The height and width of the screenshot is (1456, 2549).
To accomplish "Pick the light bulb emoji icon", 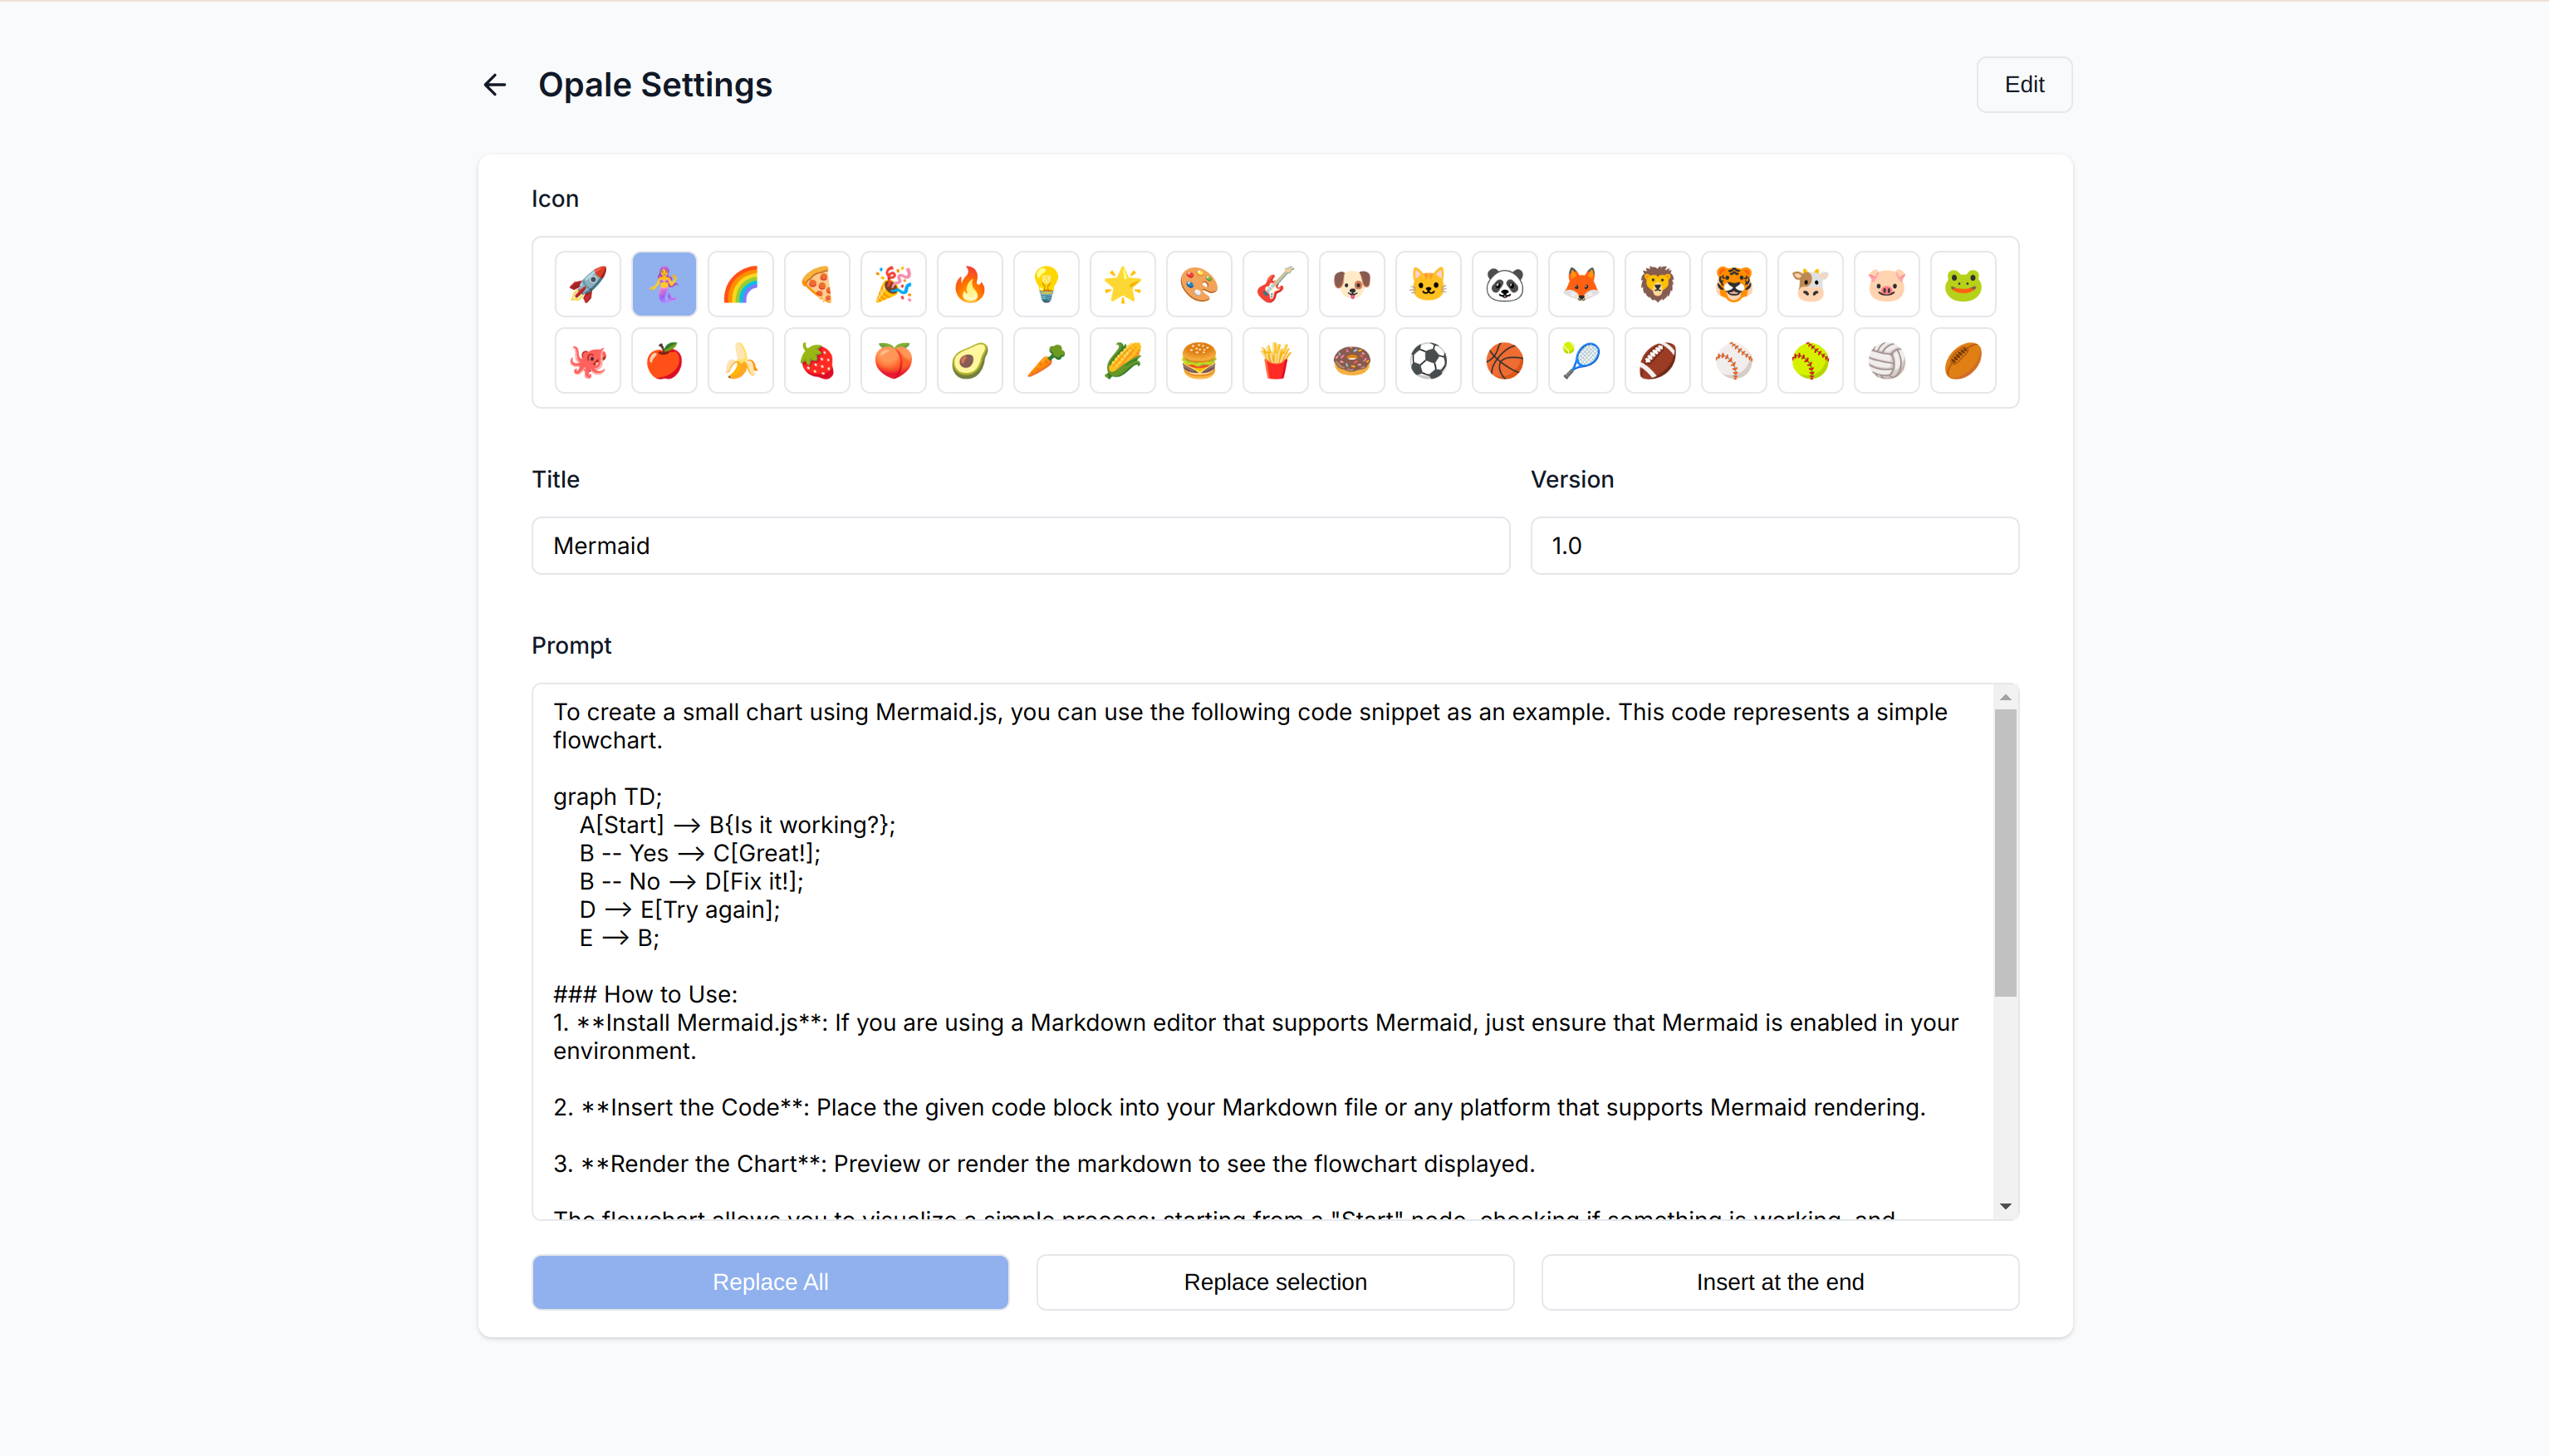I will [x=1046, y=284].
